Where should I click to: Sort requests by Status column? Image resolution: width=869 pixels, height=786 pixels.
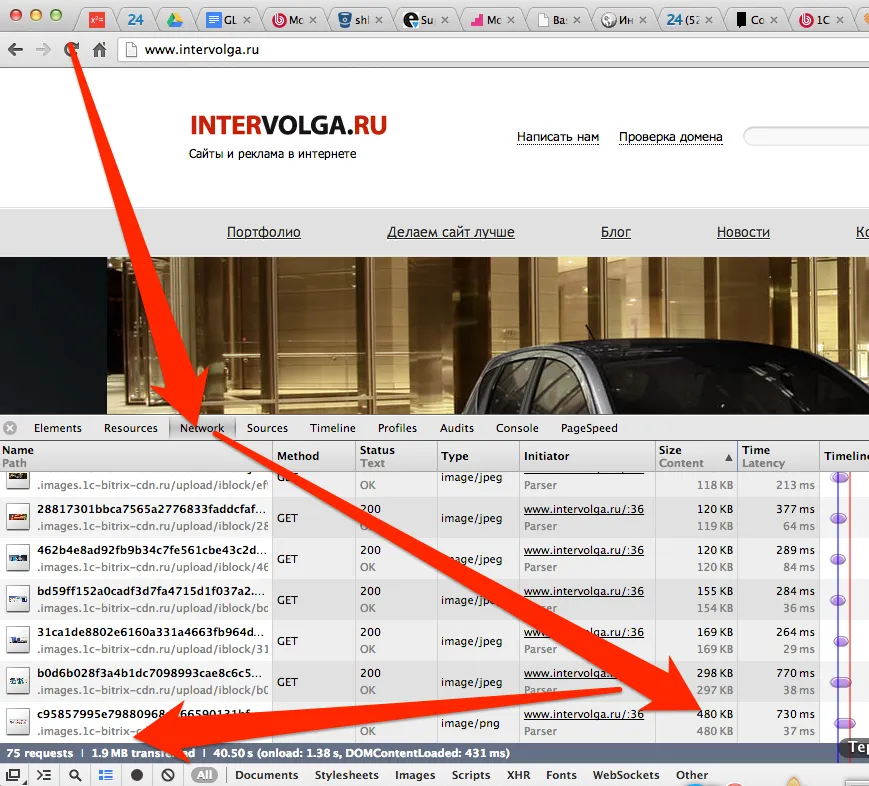pos(396,456)
